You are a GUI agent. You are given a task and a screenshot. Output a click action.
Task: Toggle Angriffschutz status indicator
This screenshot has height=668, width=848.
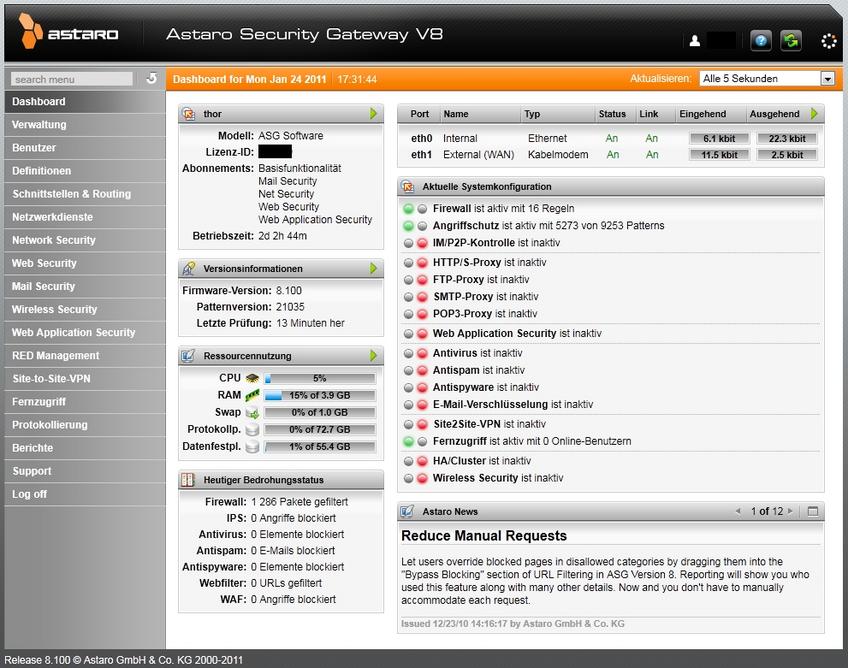[415, 226]
